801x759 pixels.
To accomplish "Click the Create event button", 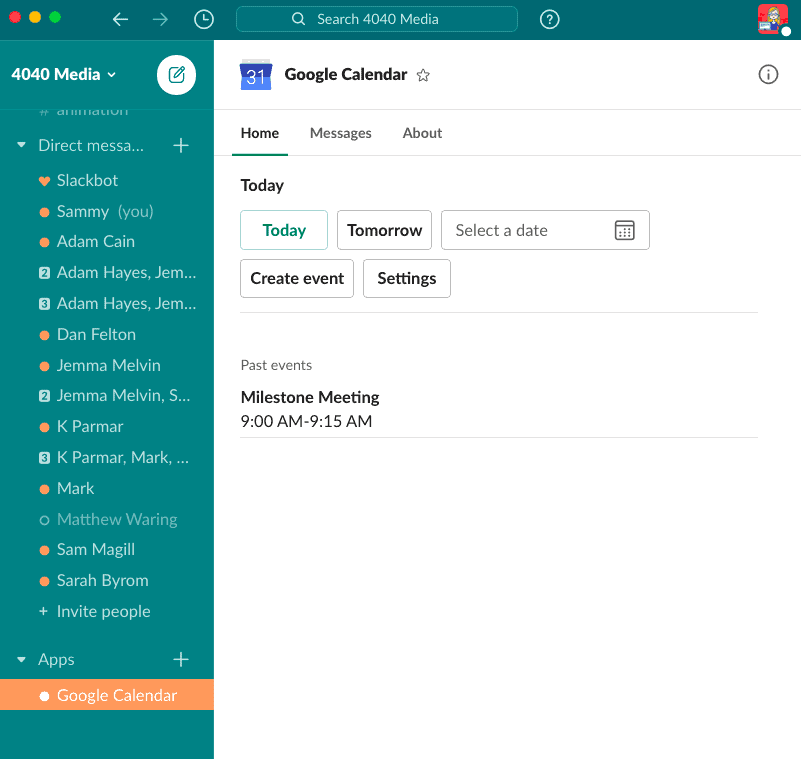I will coord(297,278).
